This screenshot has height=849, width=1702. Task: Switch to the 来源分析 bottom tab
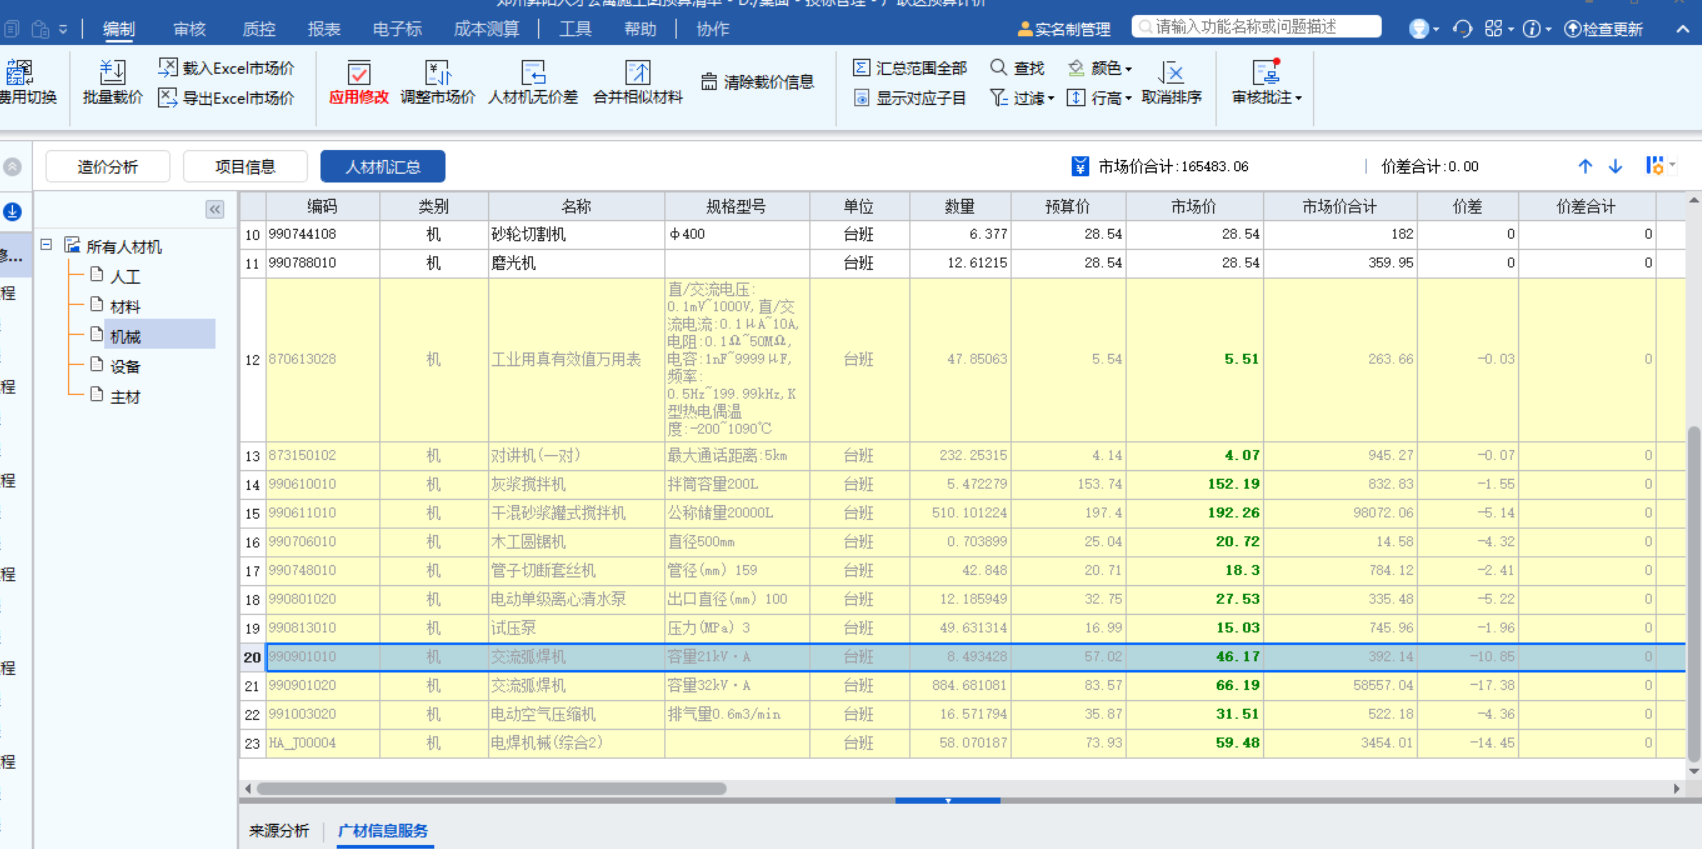(x=279, y=831)
